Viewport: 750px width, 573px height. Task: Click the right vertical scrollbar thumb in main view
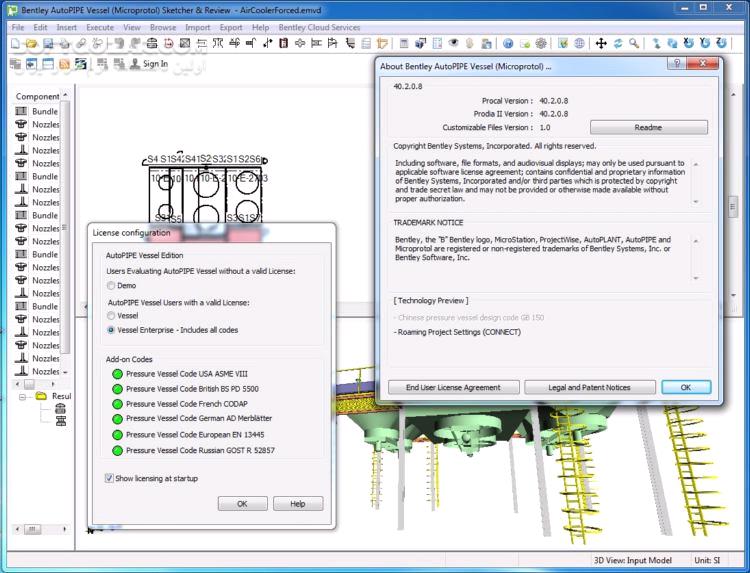click(x=732, y=207)
